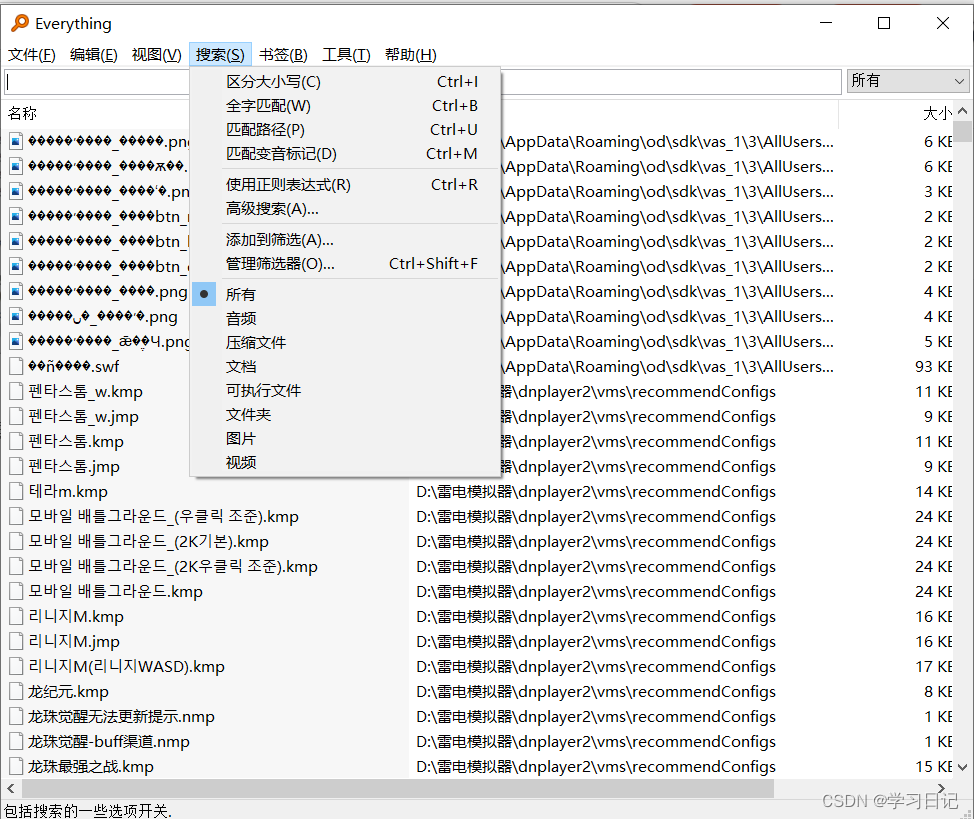Screen dimensions: 974x819
Task: Select file 모바일 배틀그라운드_(우클릭 조준).kmp
Action: [x=163, y=516]
